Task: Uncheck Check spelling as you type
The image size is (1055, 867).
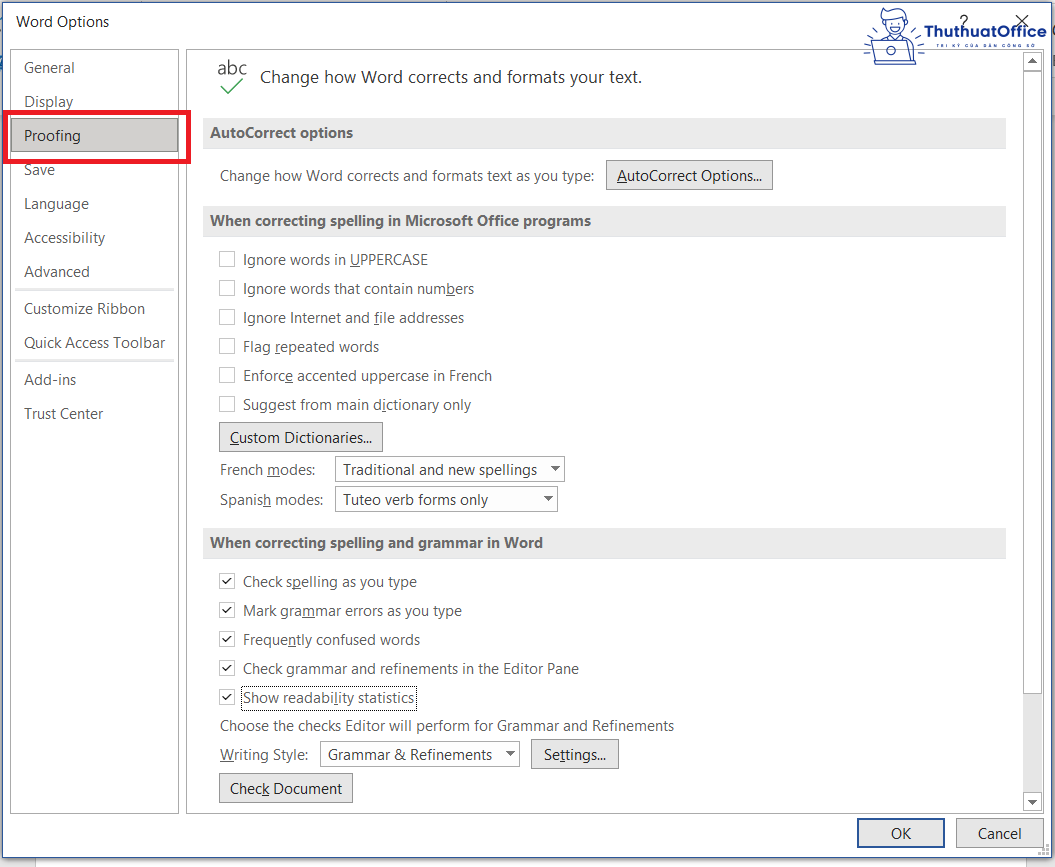Action: (227, 581)
